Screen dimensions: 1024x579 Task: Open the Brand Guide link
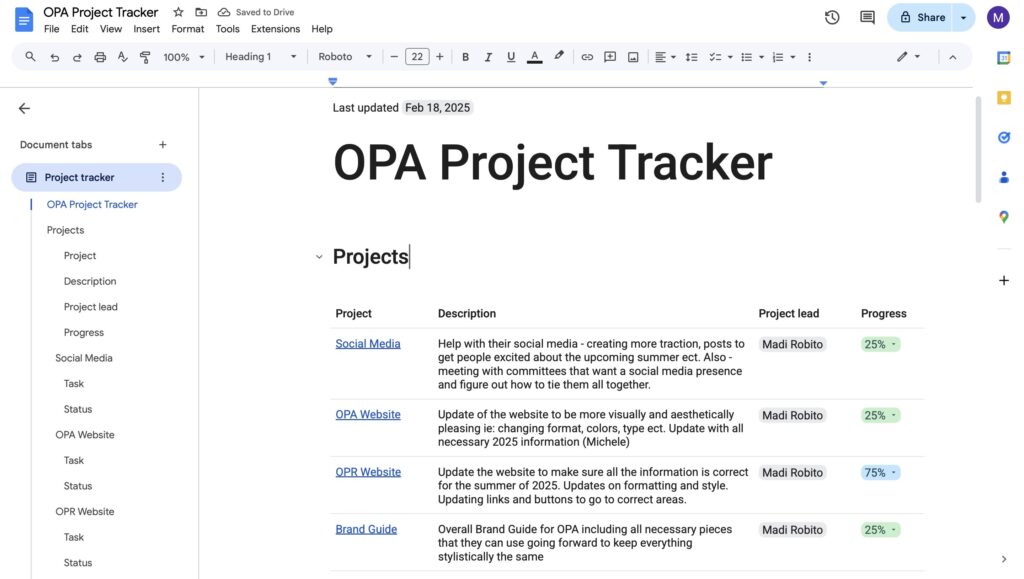click(366, 529)
